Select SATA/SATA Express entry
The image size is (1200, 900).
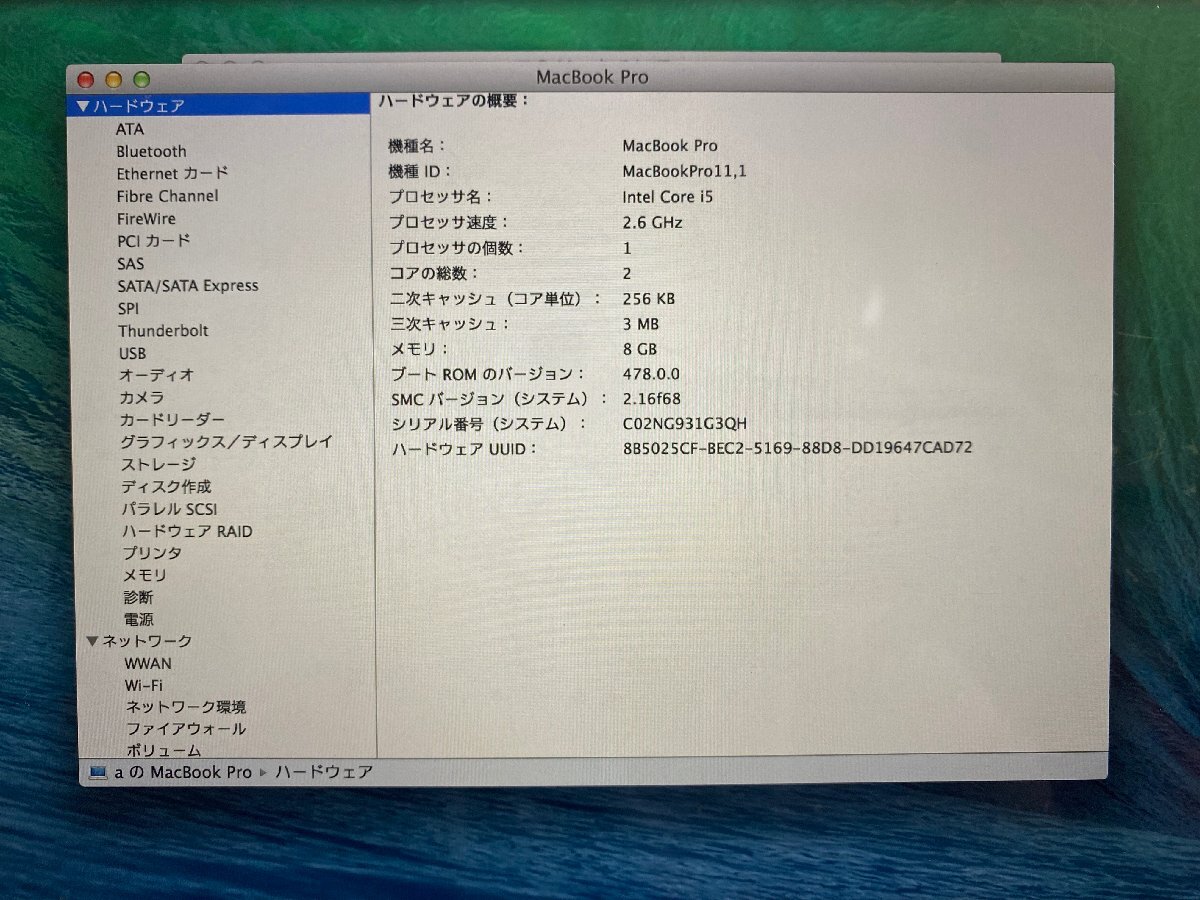click(x=188, y=286)
